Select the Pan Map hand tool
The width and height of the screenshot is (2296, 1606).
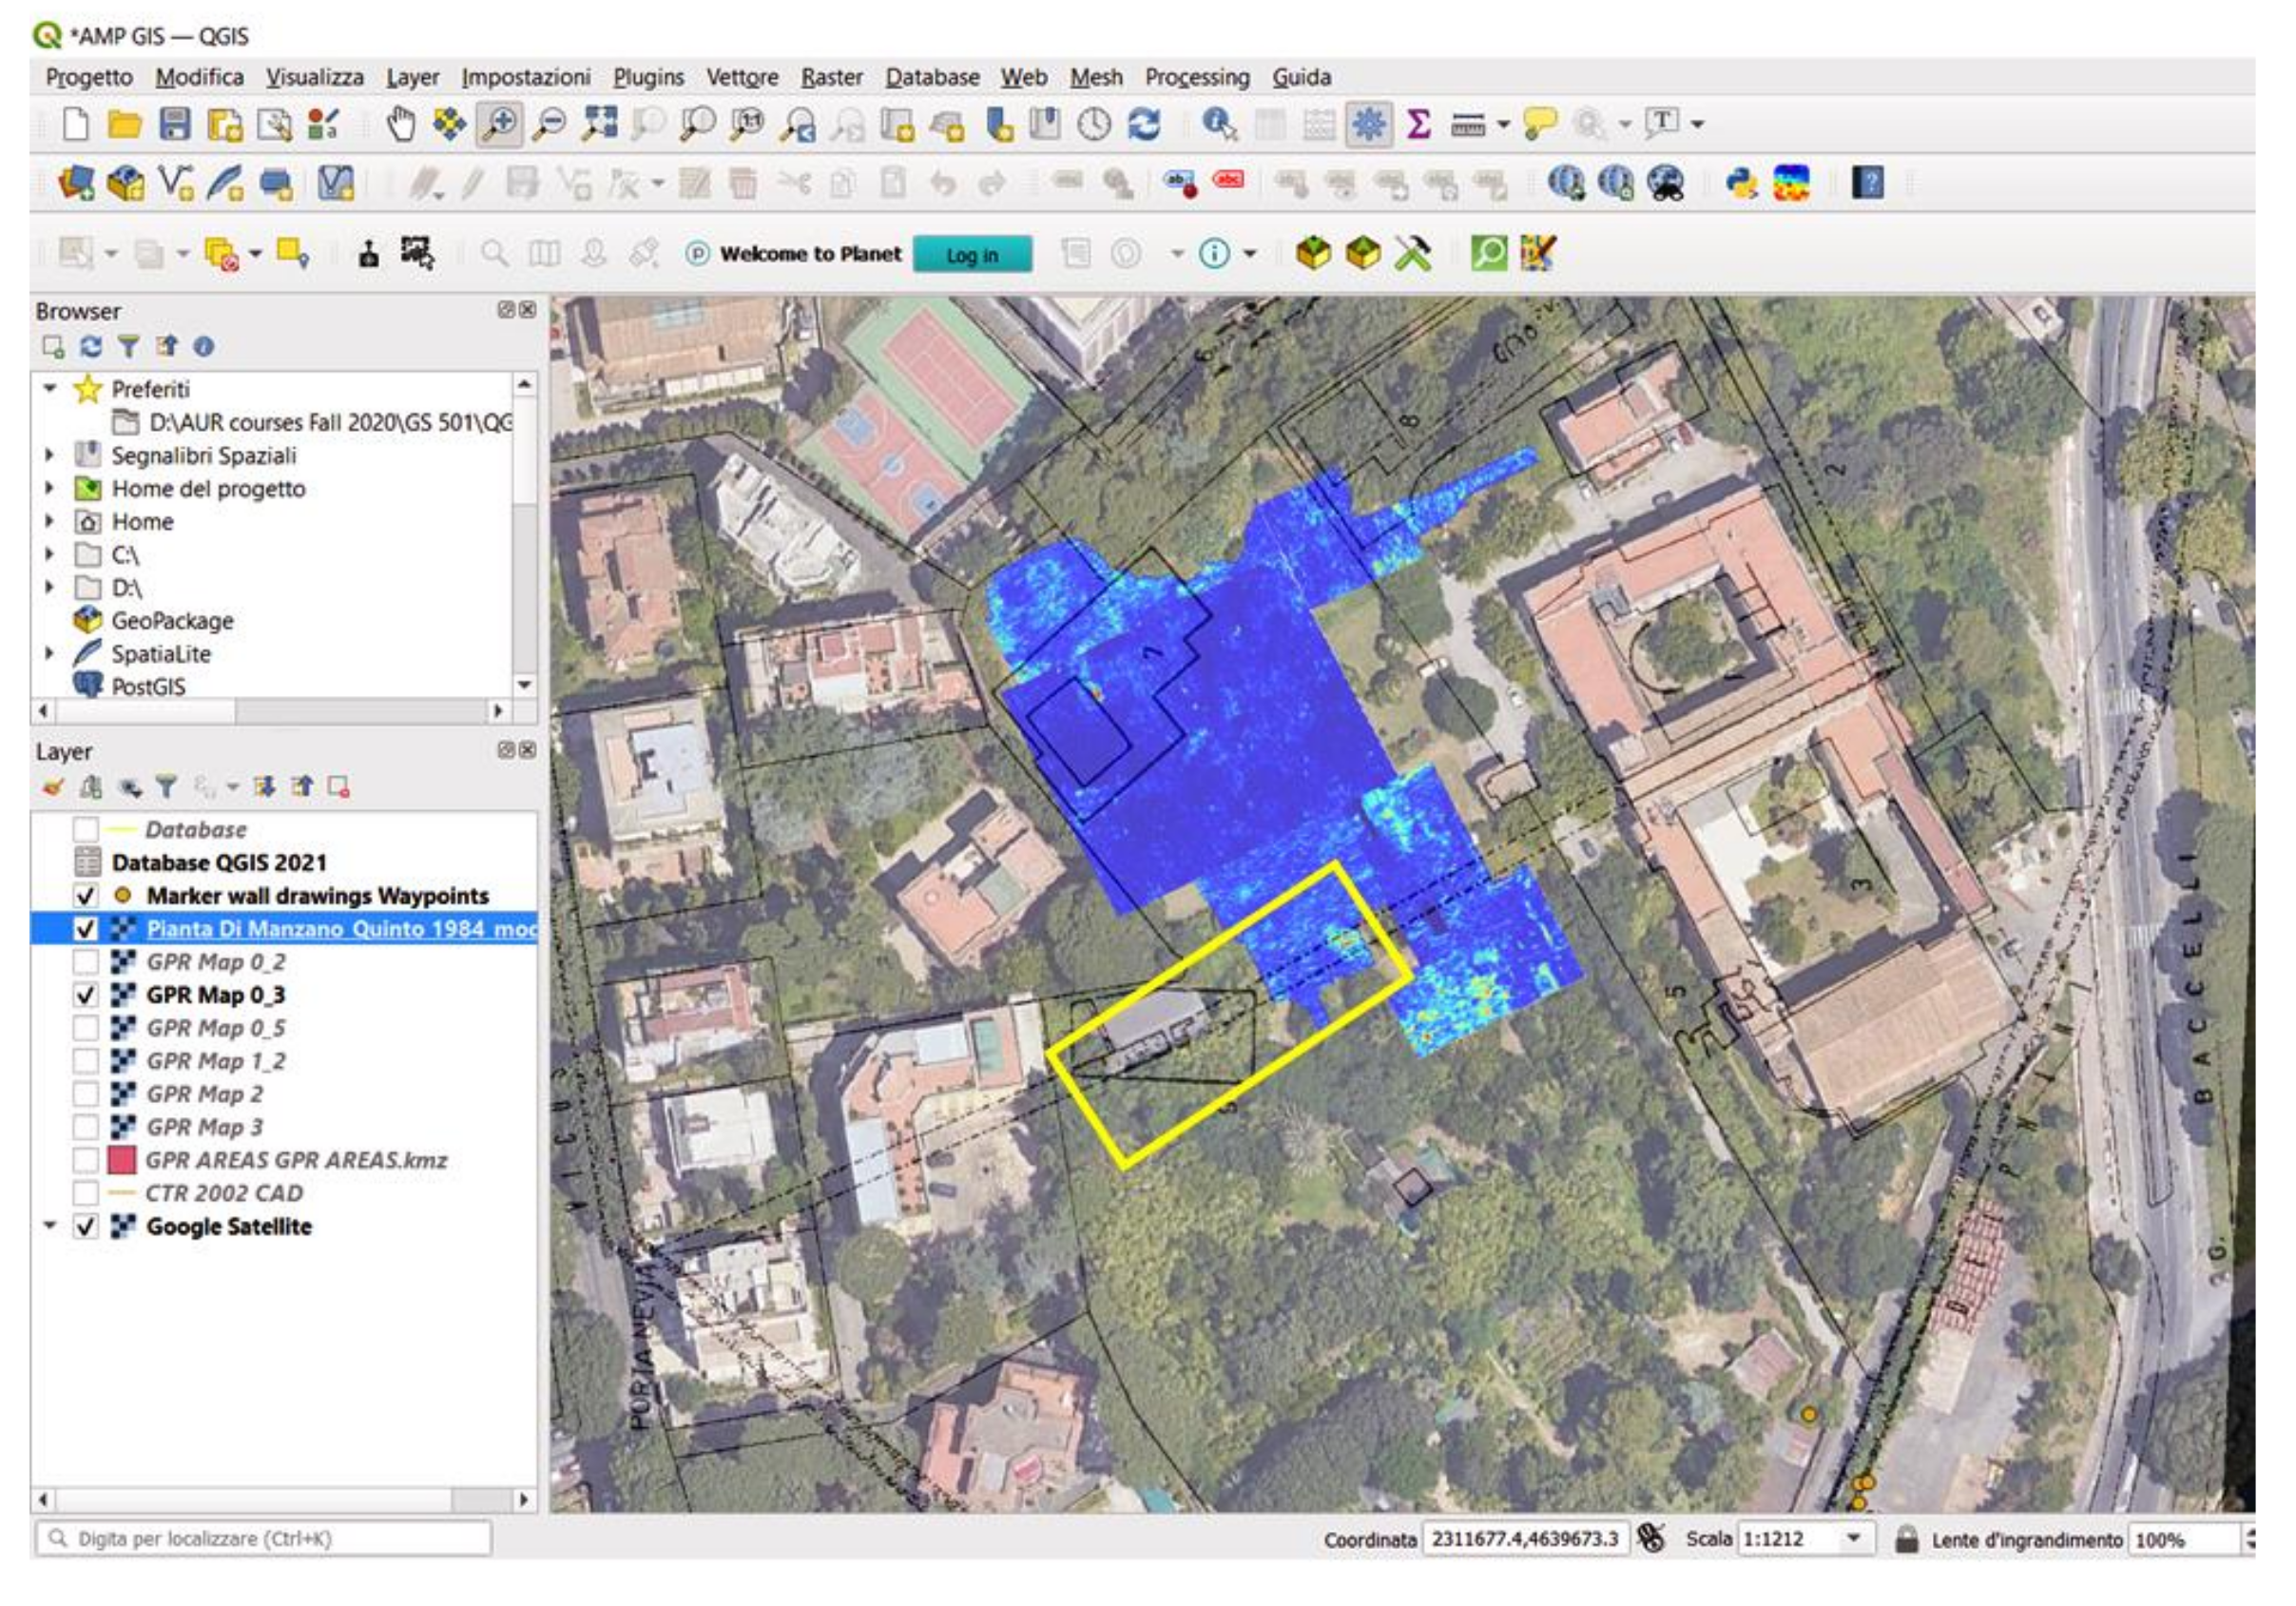(400, 124)
